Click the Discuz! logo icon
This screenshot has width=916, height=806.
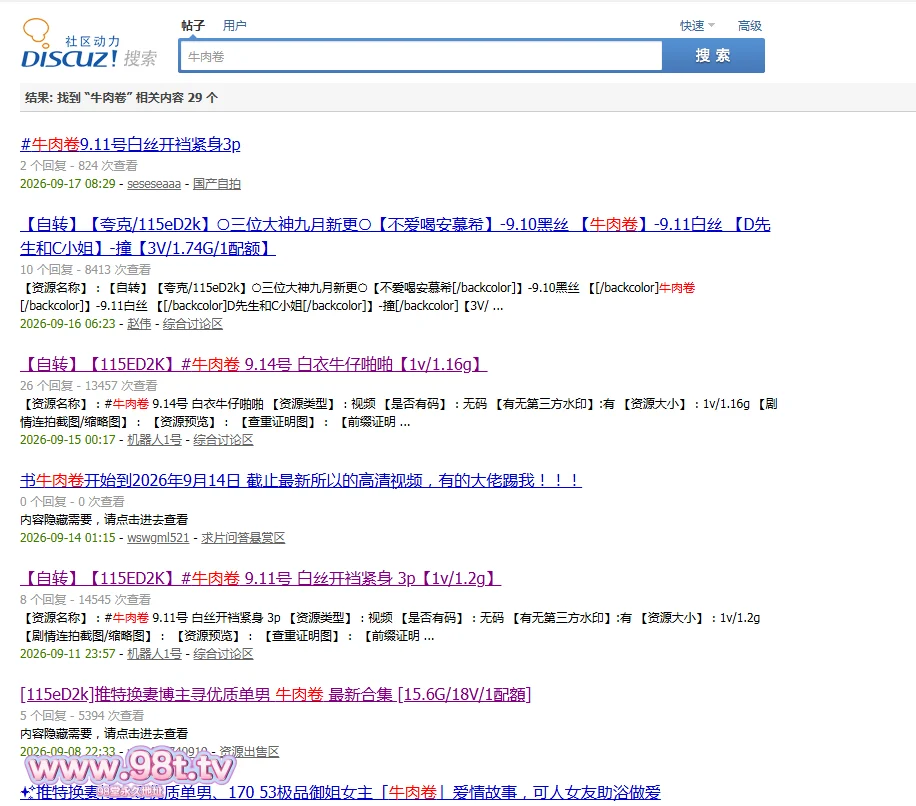(x=89, y=44)
